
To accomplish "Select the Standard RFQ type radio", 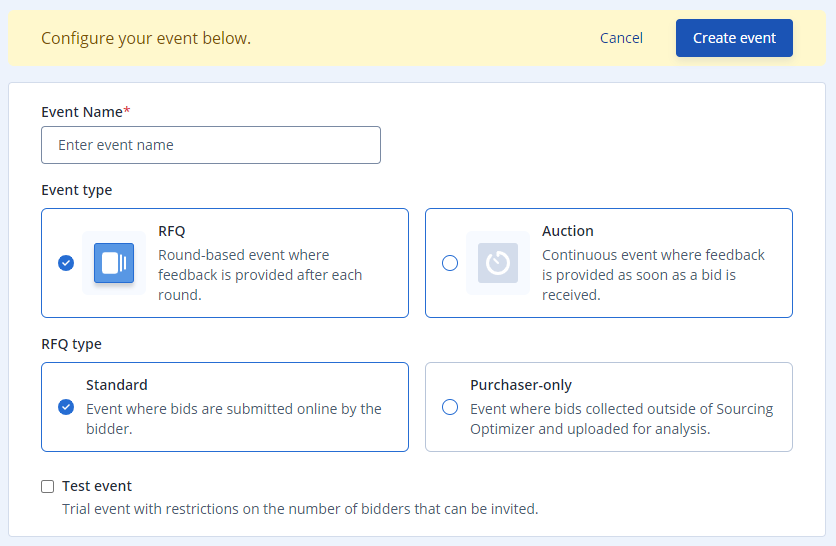I will (x=66, y=407).
